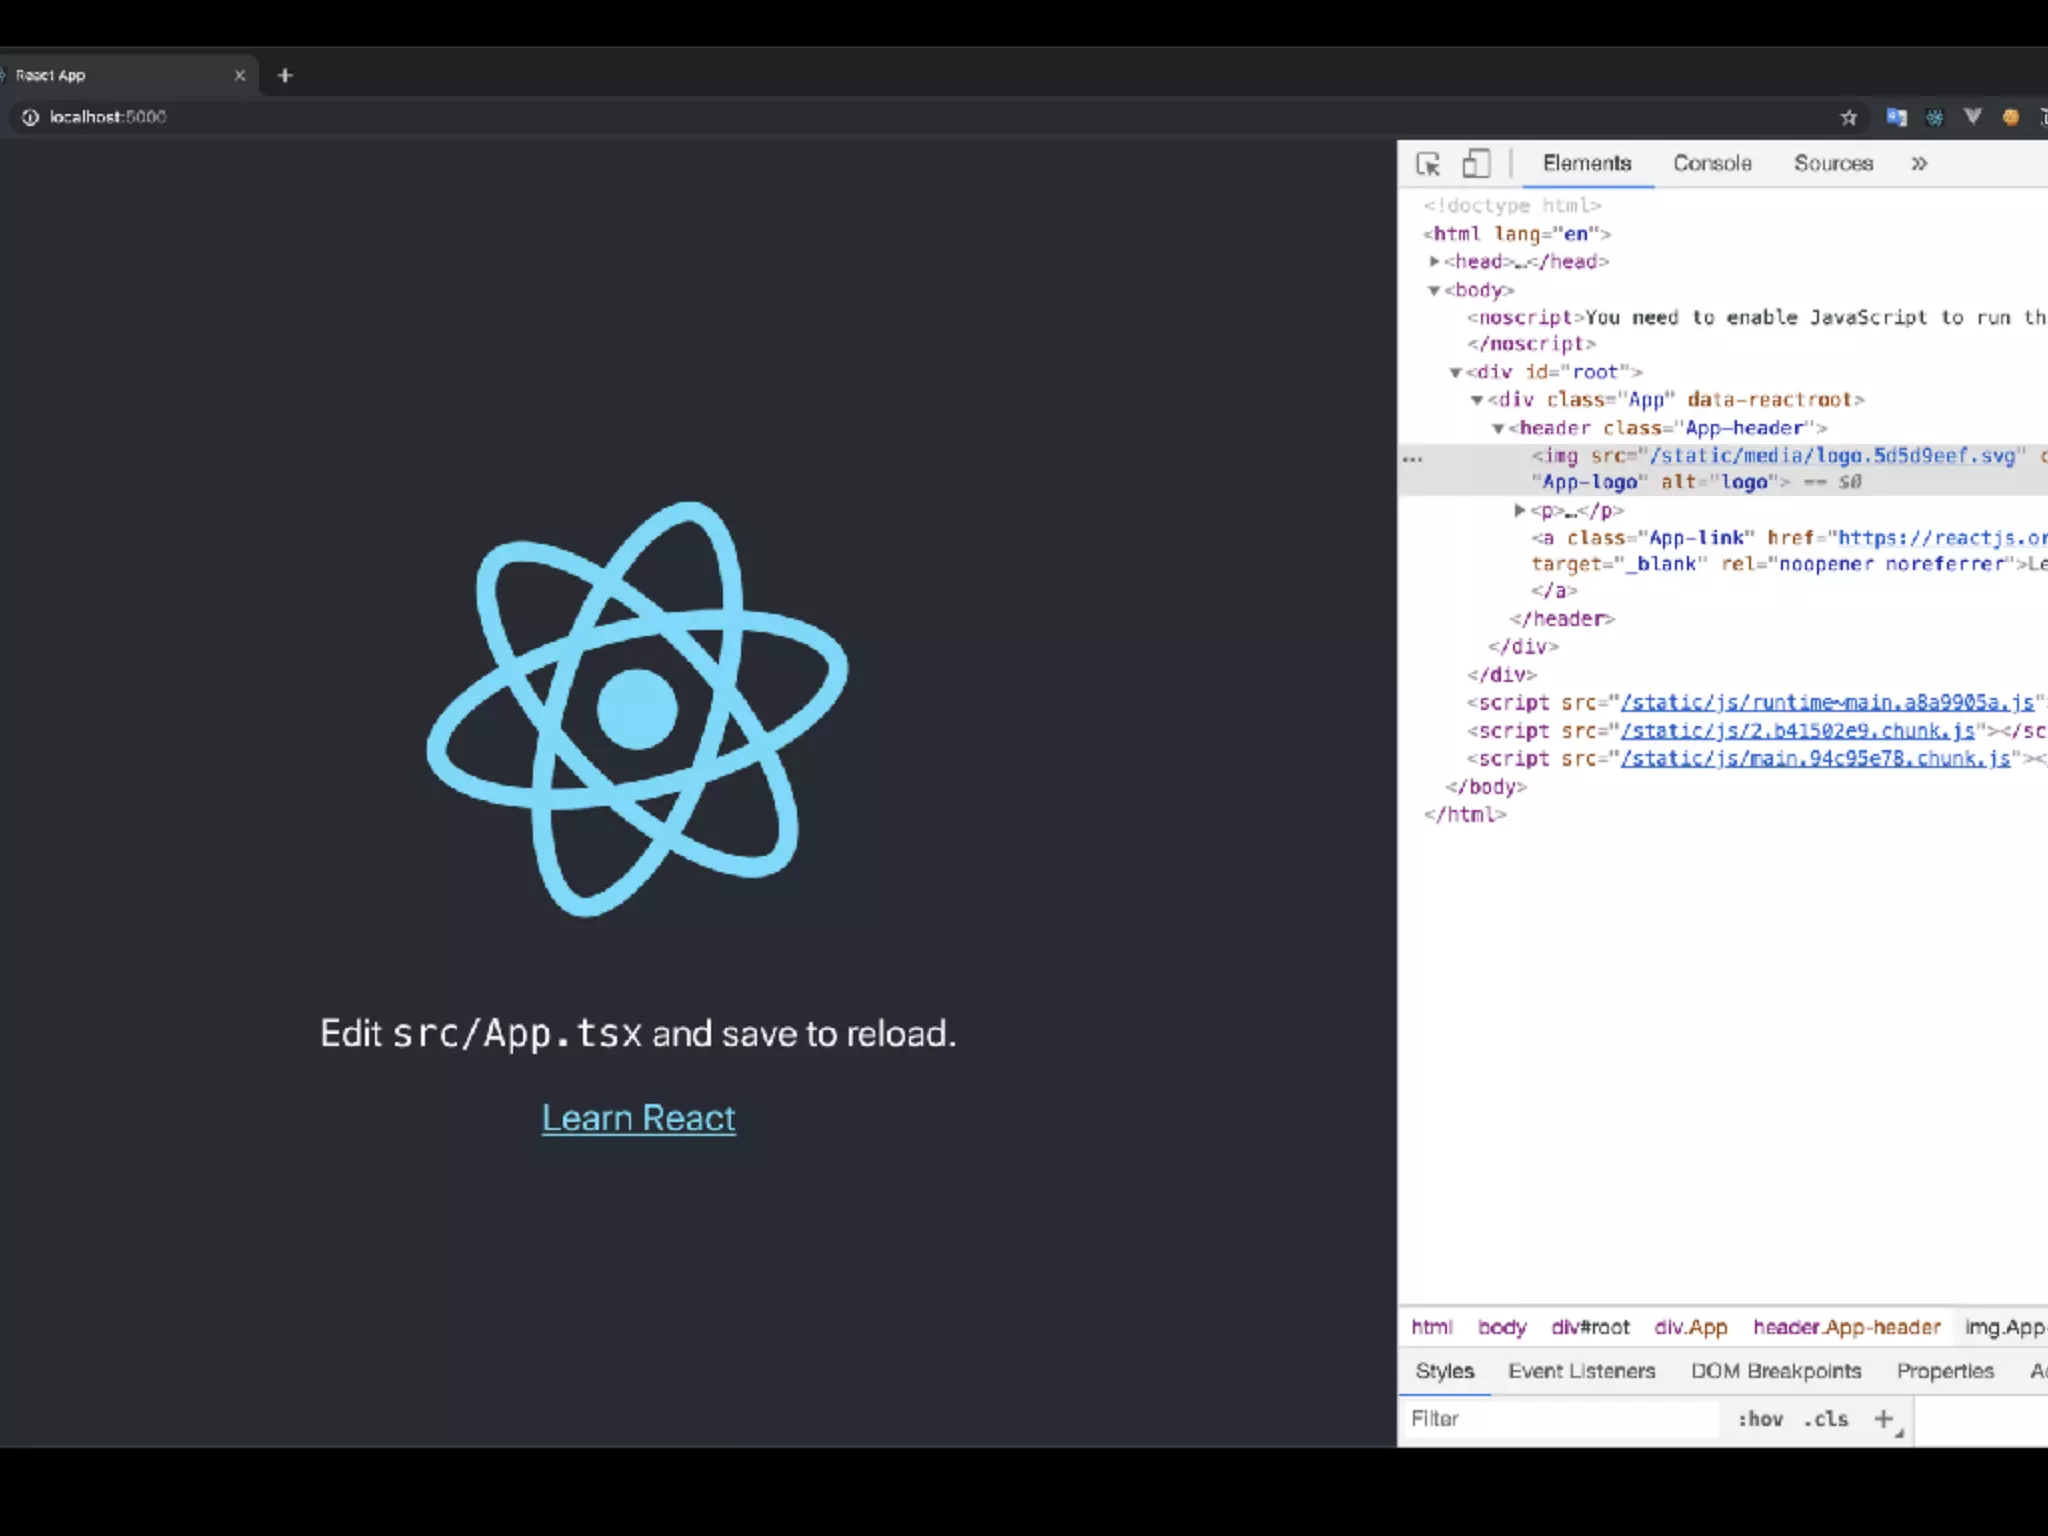
Task: Open the React DevTools extension icon
Action: pos(1935,117)
